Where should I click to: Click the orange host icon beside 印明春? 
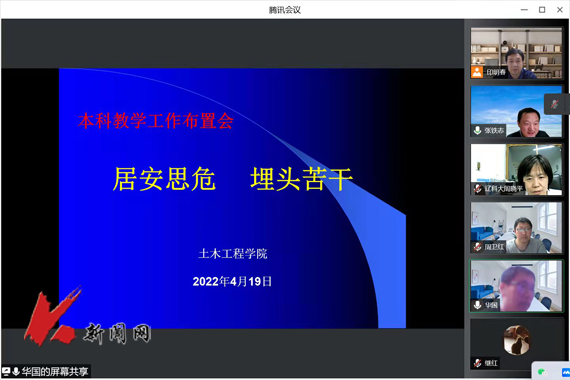(x=477, y=72)
